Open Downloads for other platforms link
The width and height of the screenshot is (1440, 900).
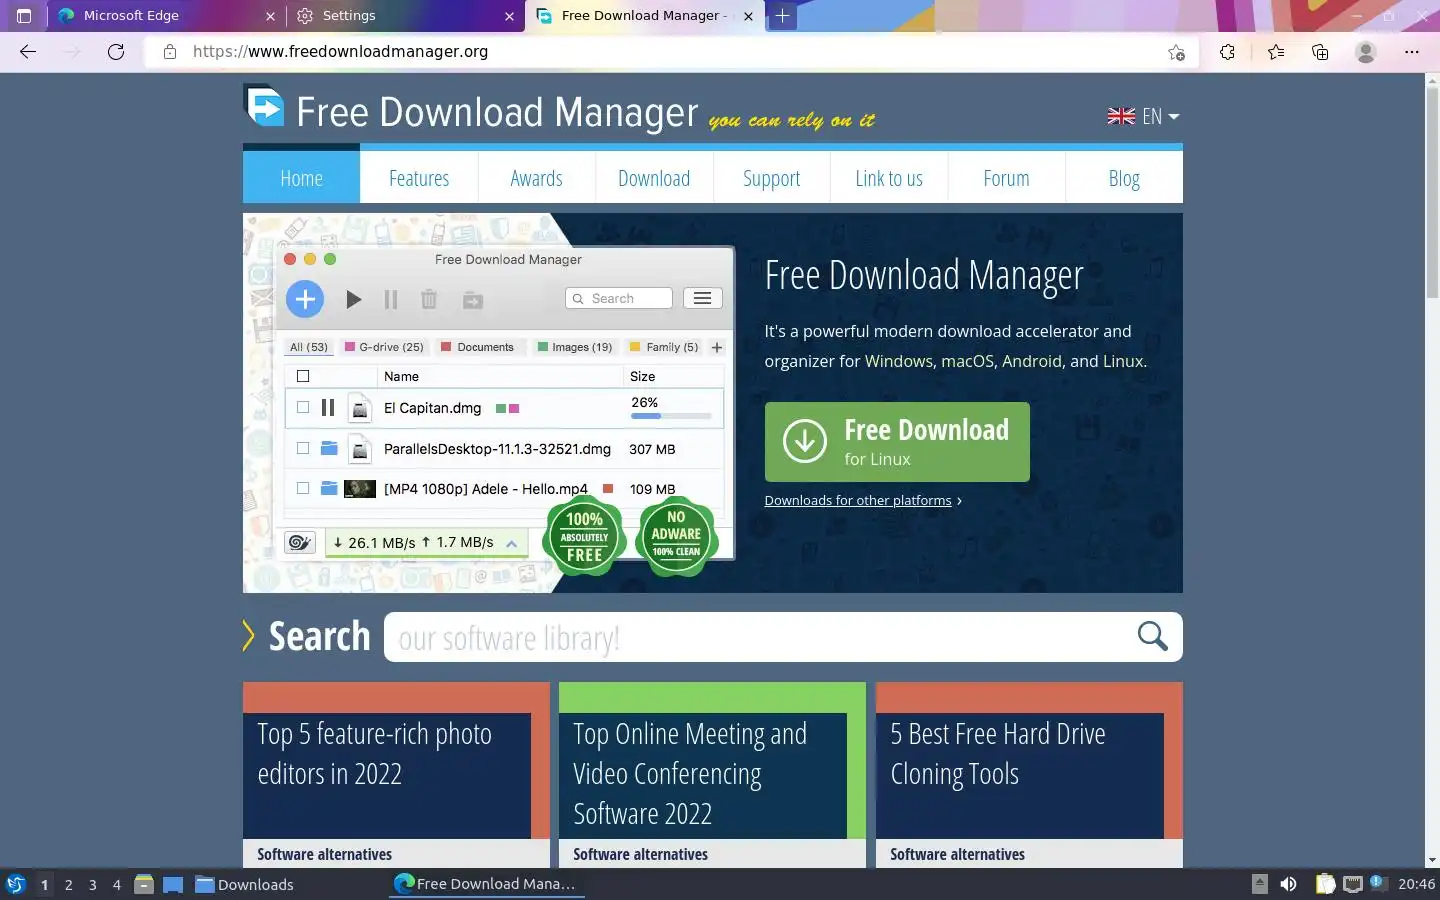858,500
